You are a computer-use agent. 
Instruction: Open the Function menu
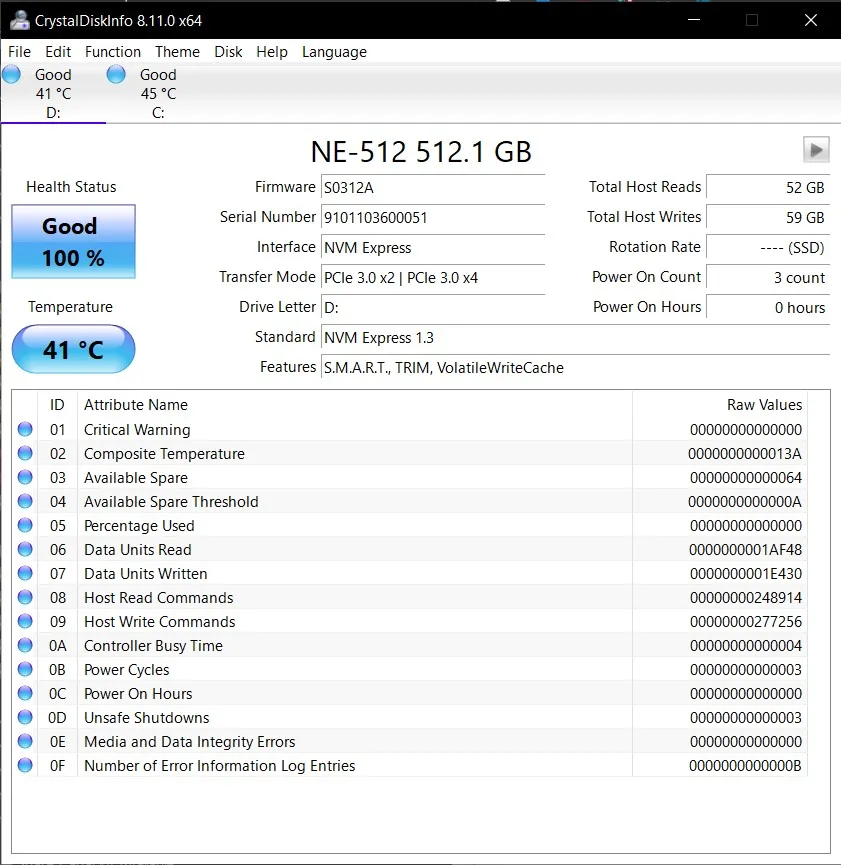click(x=113, y=52)
